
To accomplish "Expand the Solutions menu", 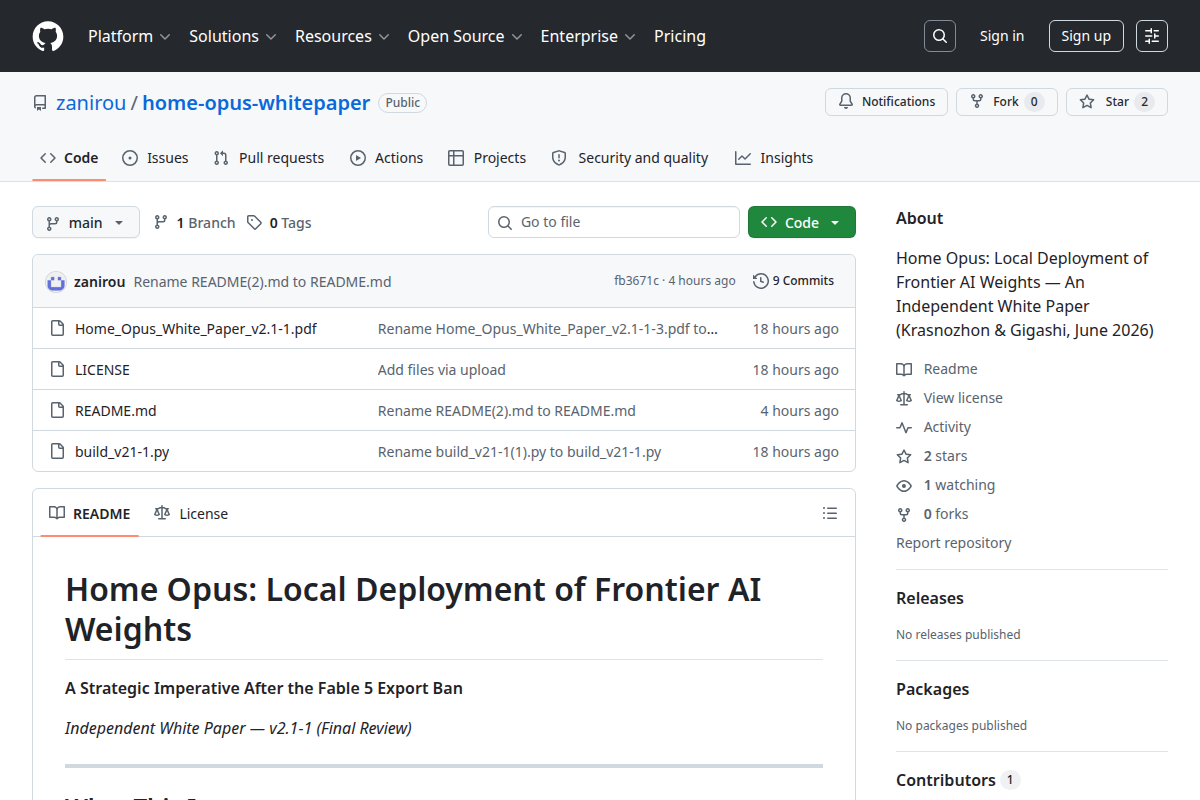I will click(x=232, y=36).
